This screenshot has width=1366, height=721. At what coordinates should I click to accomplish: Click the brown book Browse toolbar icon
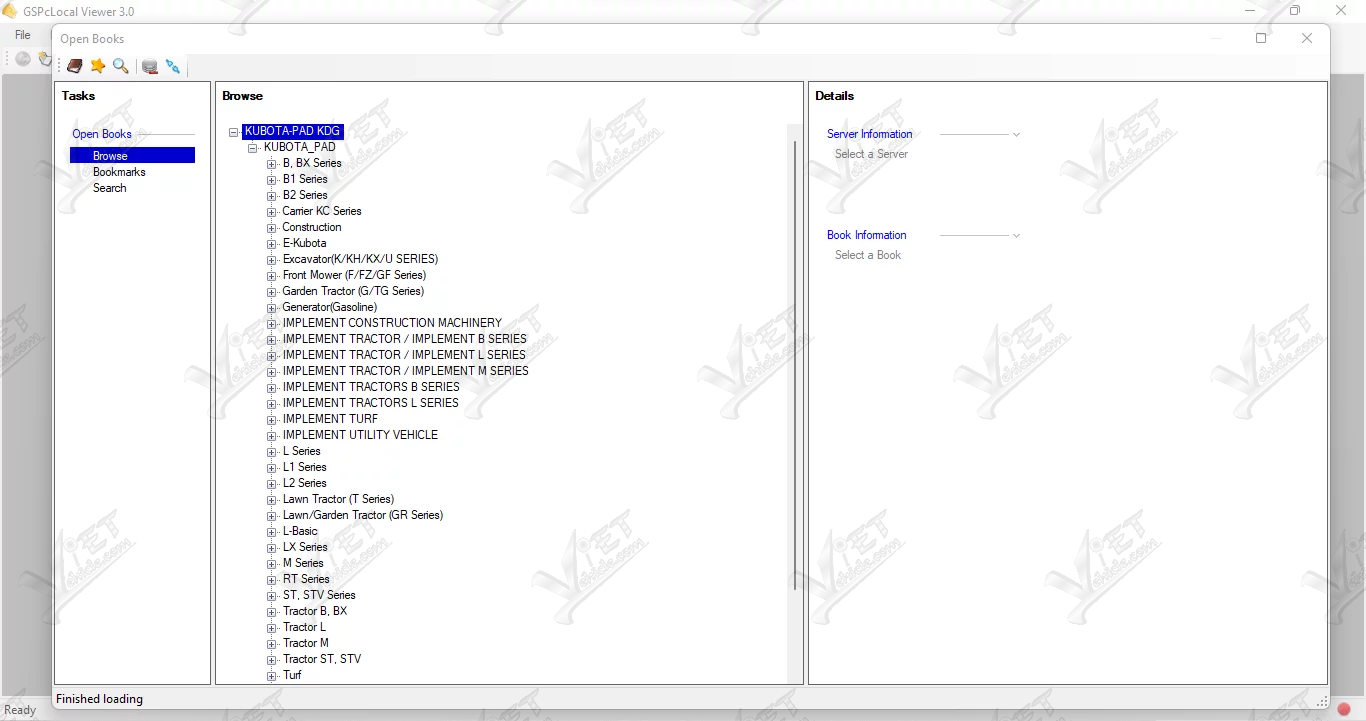75,66
